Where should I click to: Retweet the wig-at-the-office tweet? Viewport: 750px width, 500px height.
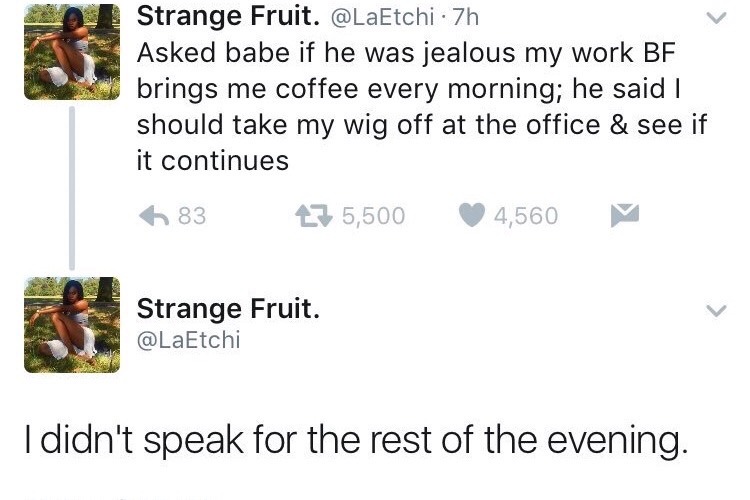[313, 215]
